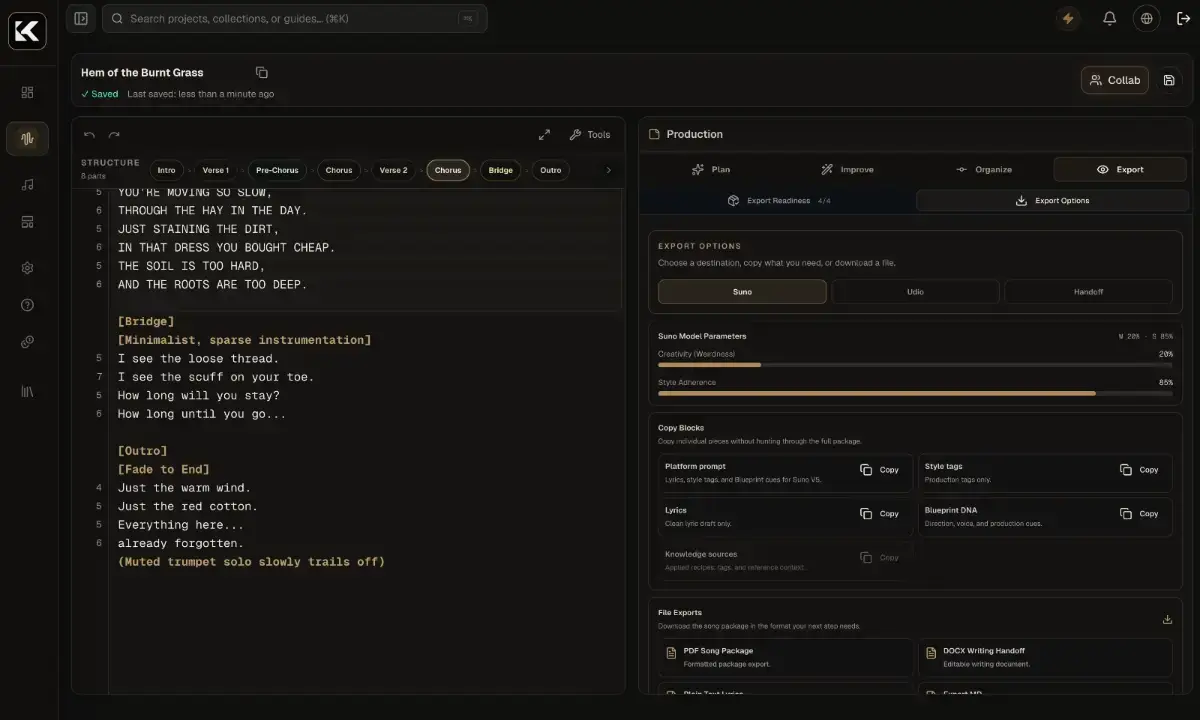Click the undo arrow icon in editor
This screenshot has width=1200, height=720.
pyautogui.click(x=89, y=135)
